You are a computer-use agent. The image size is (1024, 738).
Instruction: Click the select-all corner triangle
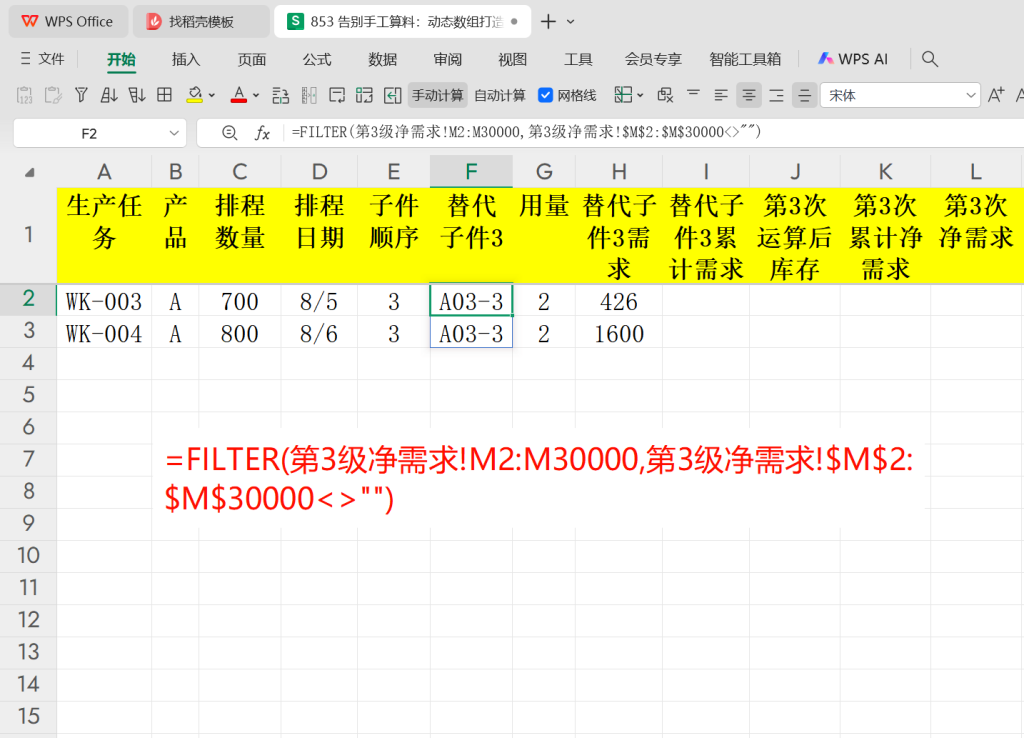pyautogui.click(x=29, y=172)
